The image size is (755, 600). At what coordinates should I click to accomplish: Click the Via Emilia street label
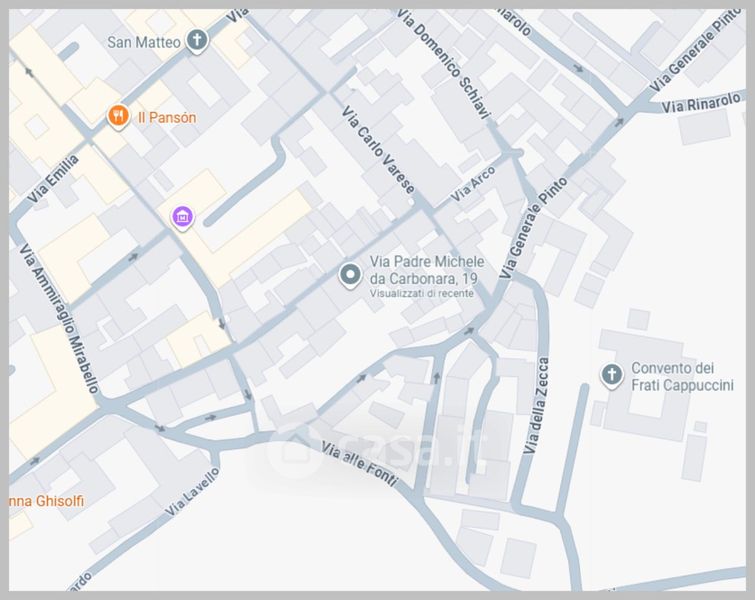tap(52, 179)
